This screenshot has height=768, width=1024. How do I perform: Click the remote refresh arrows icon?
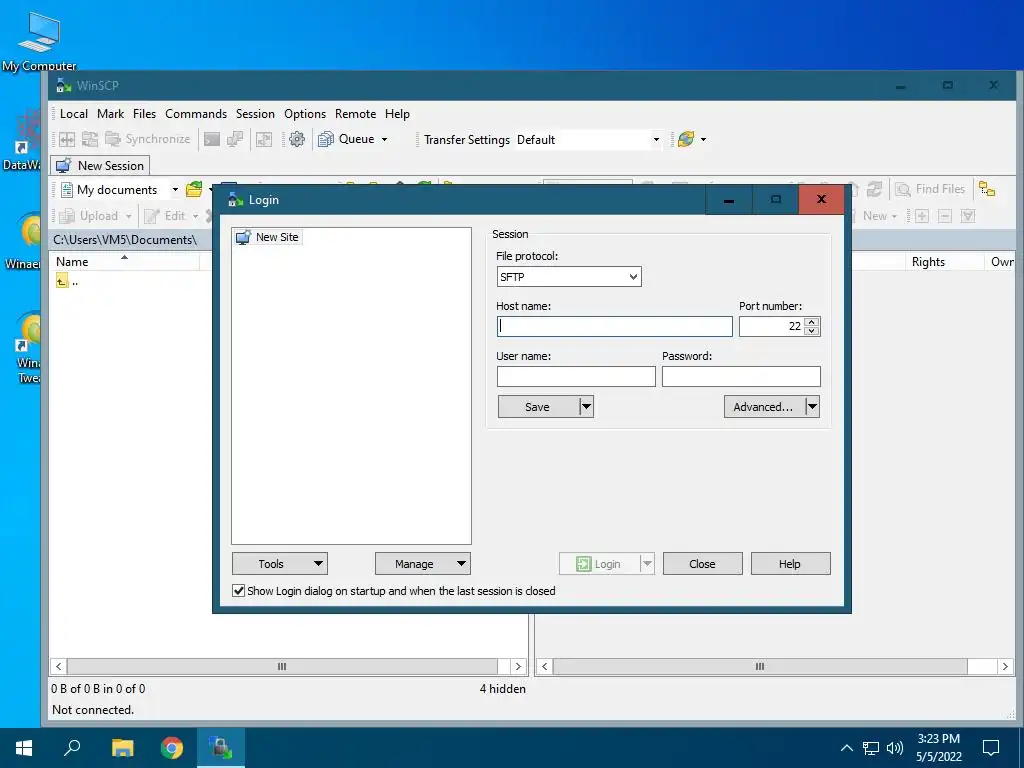tap(874, 189)
